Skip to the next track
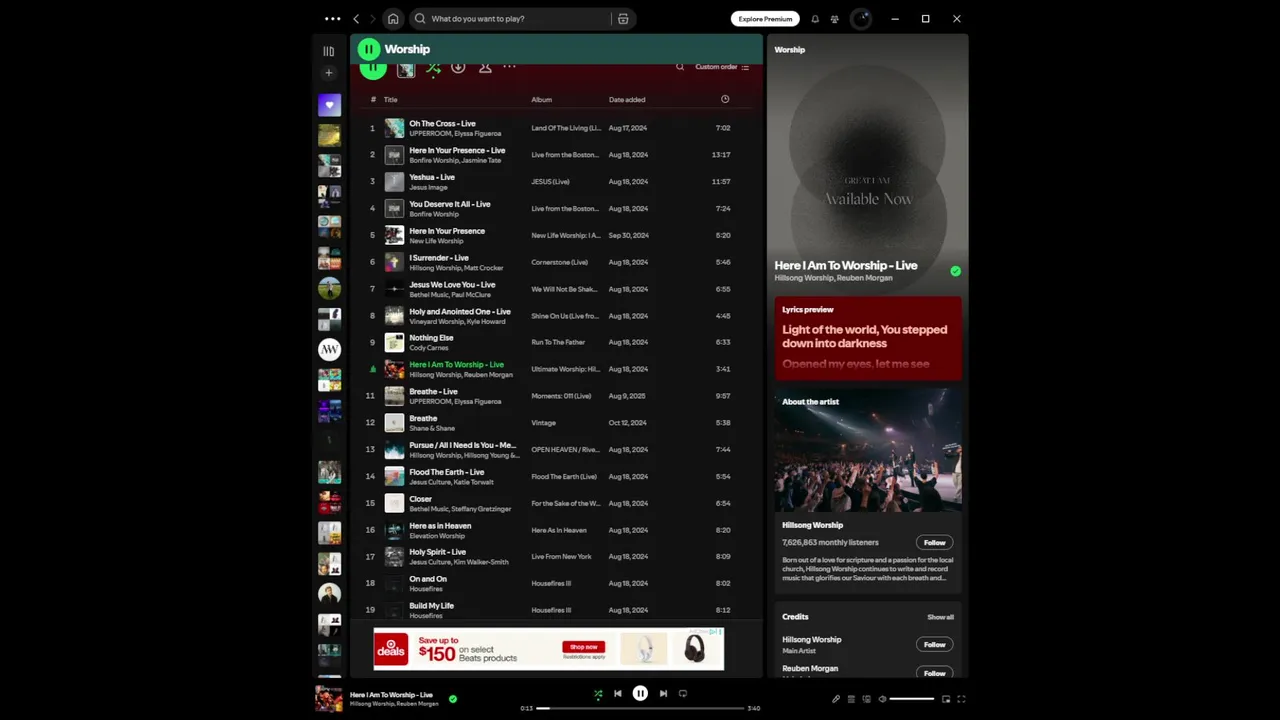Viewport: 1280px width, 720px height. [663, 693]
